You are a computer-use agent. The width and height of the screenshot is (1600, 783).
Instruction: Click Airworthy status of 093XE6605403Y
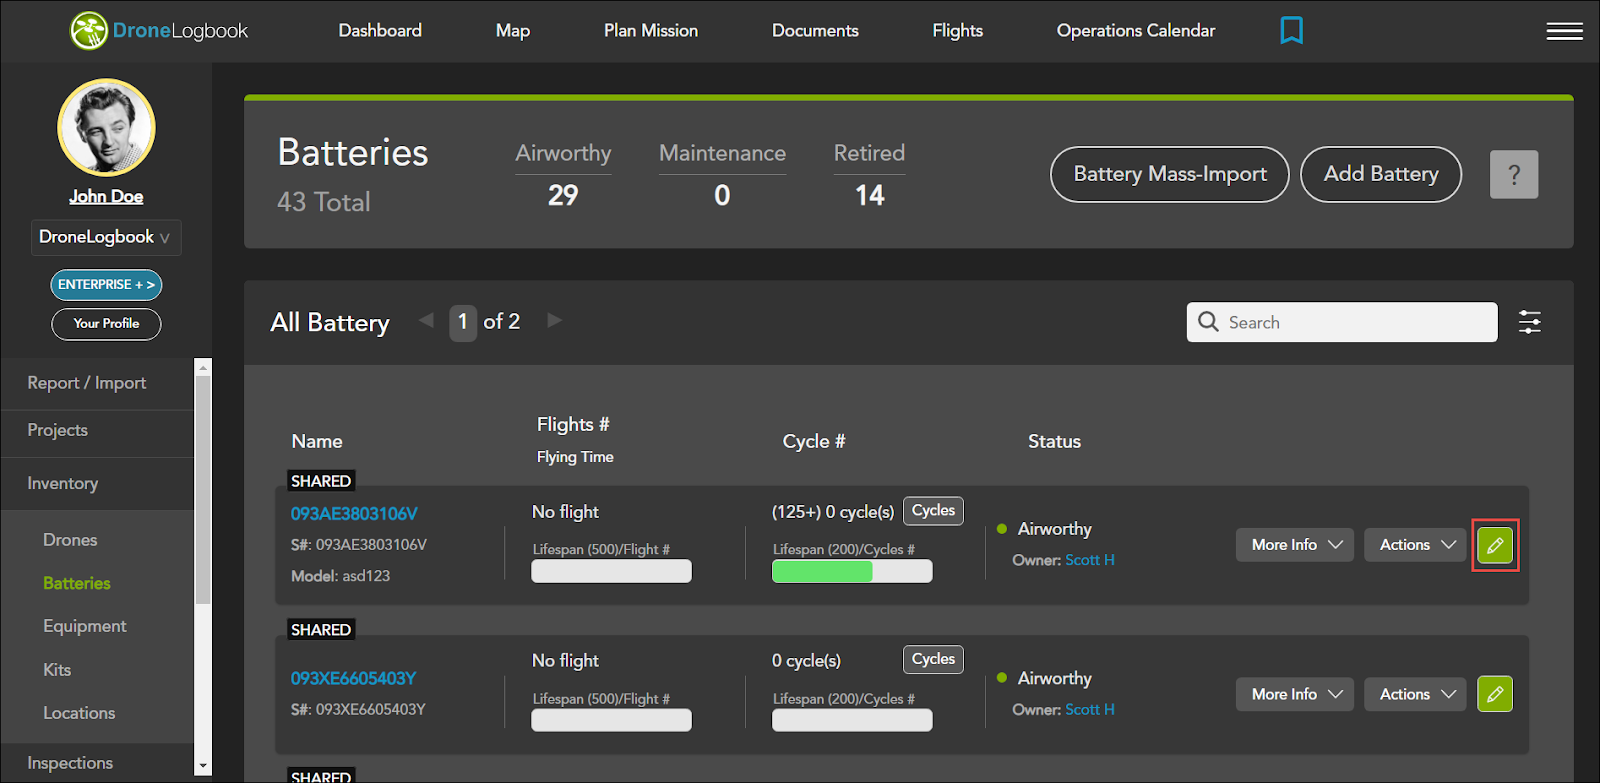pyautogui.click(x=1054, y=678)
